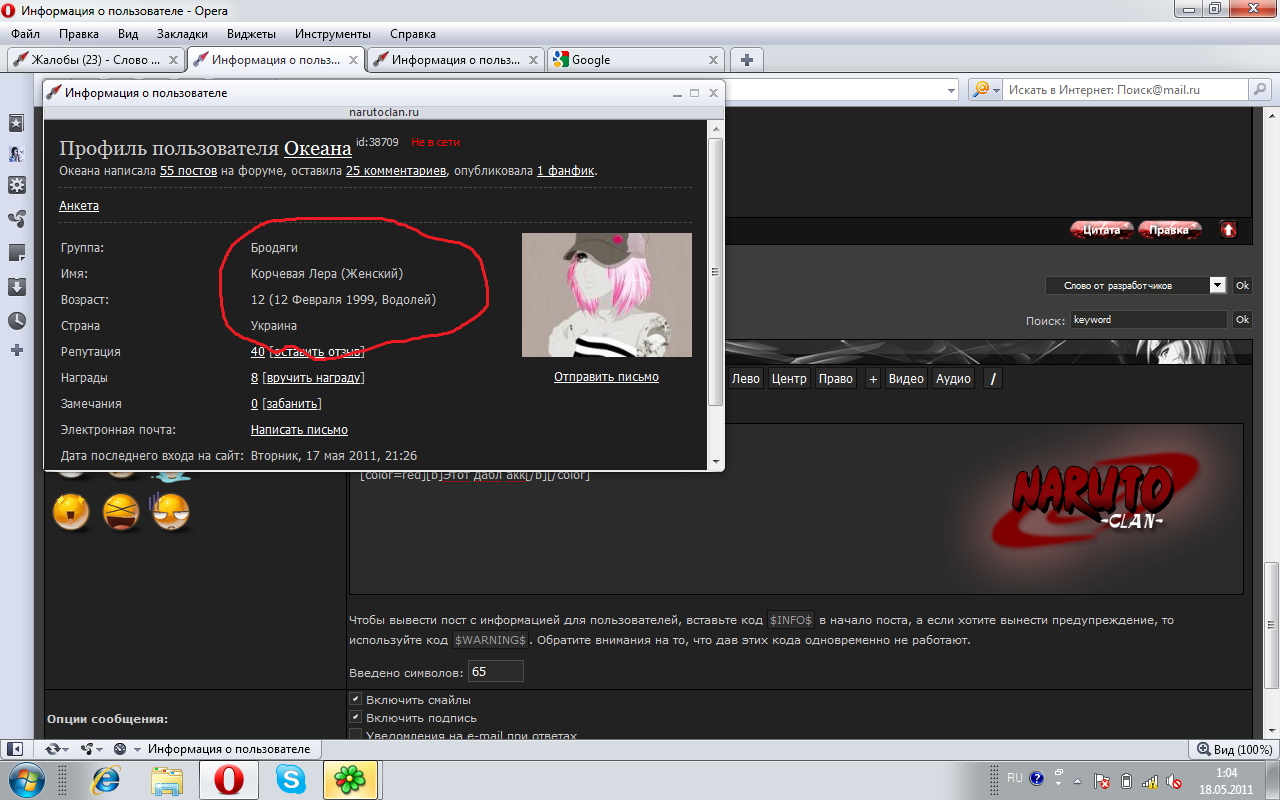Image resolution: width=1280 pixels, height=800 pixels.
Task: Open the Океана profile link
Action: [x=318, y=149]
